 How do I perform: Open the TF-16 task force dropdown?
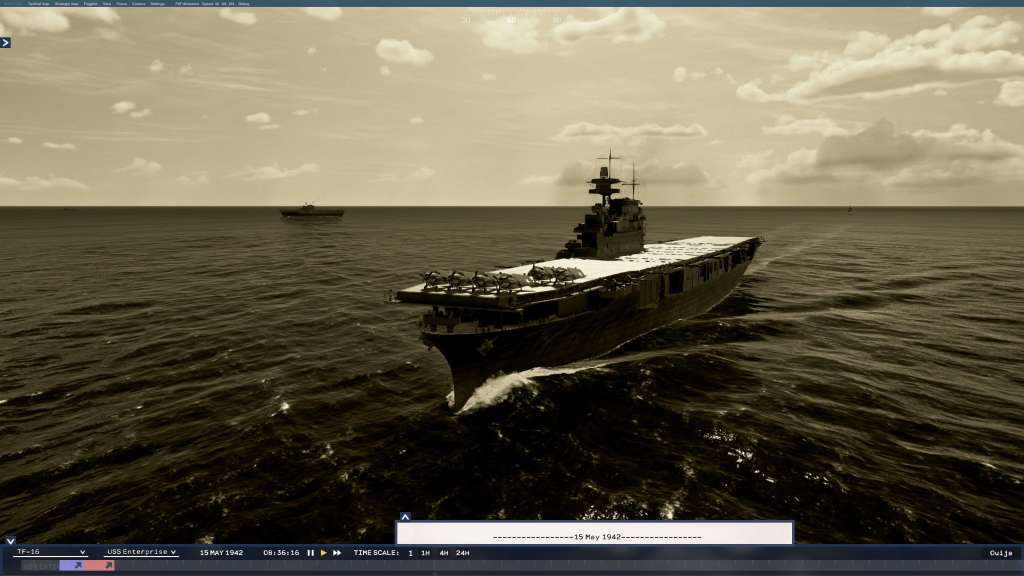point(51,552)
